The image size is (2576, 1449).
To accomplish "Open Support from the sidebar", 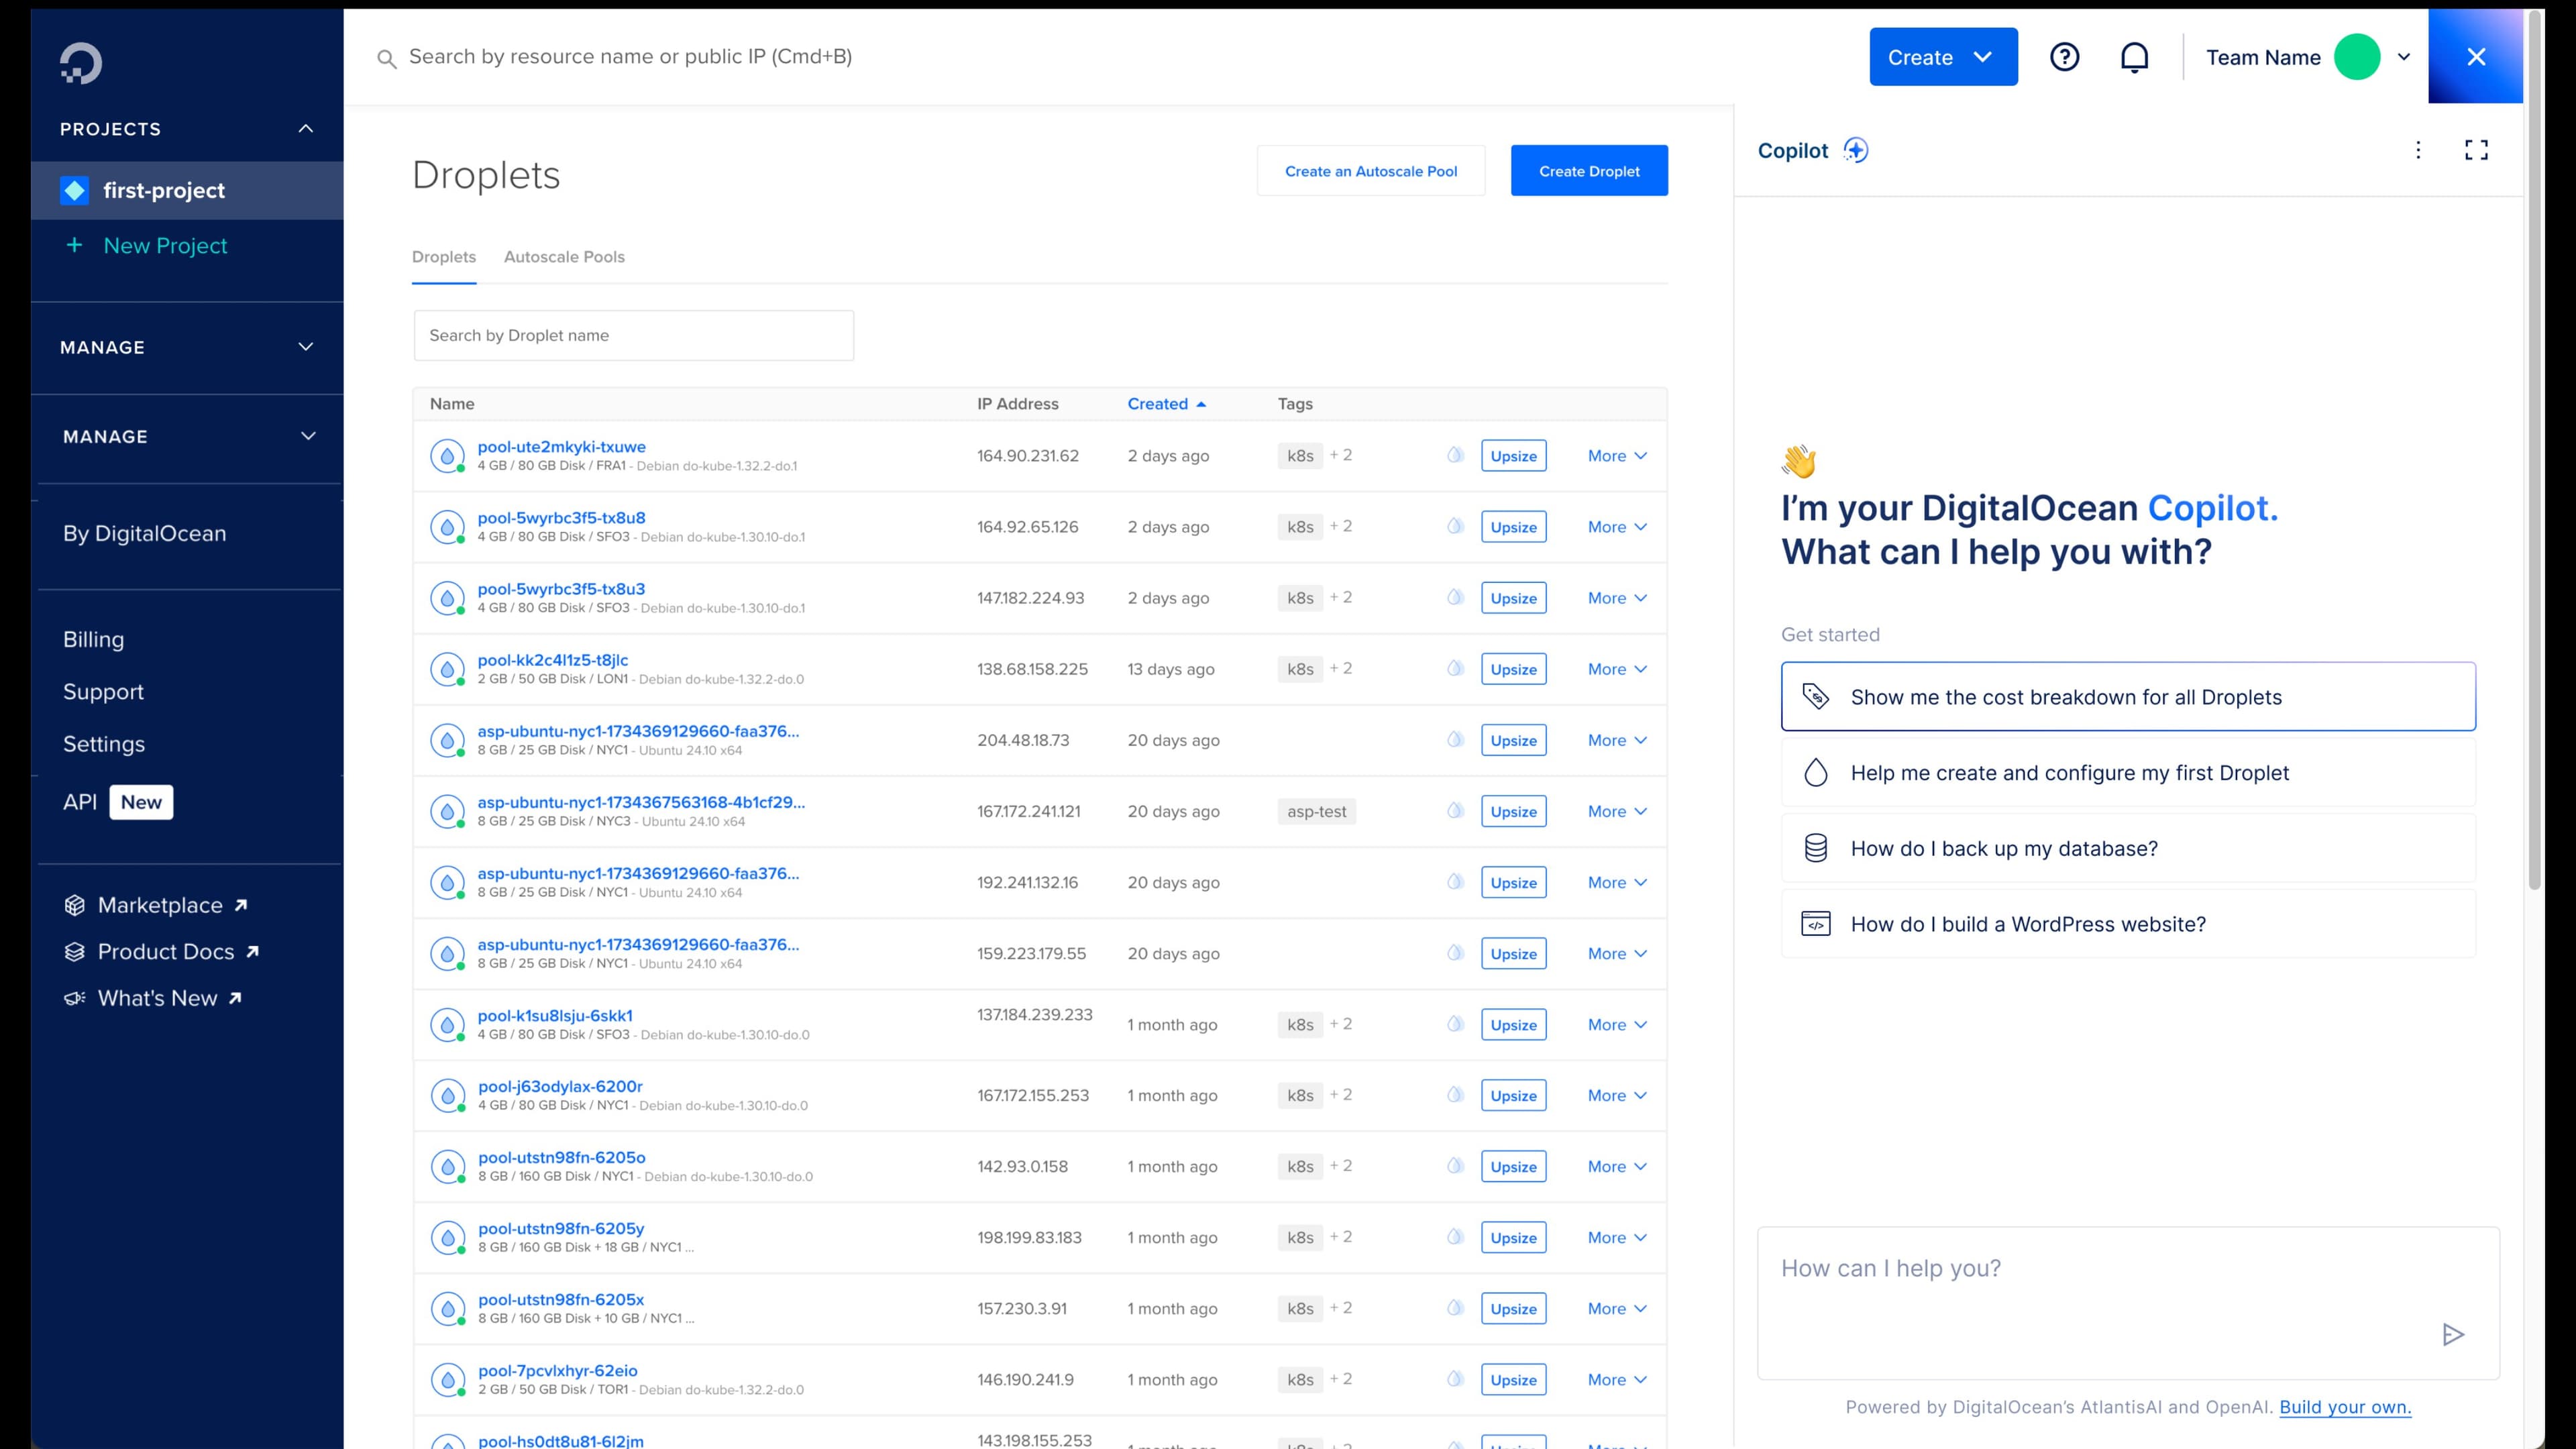I will click(103, 692).
